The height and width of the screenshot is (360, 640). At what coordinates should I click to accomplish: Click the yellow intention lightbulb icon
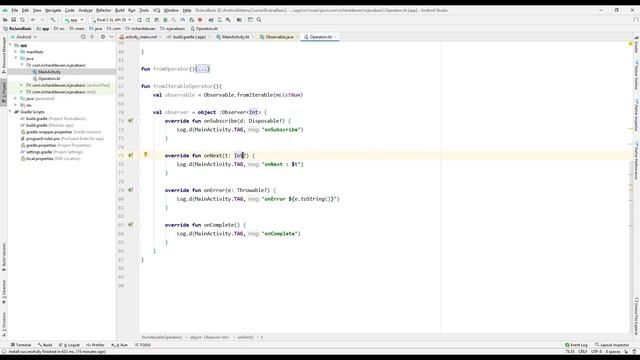point(145,155)
